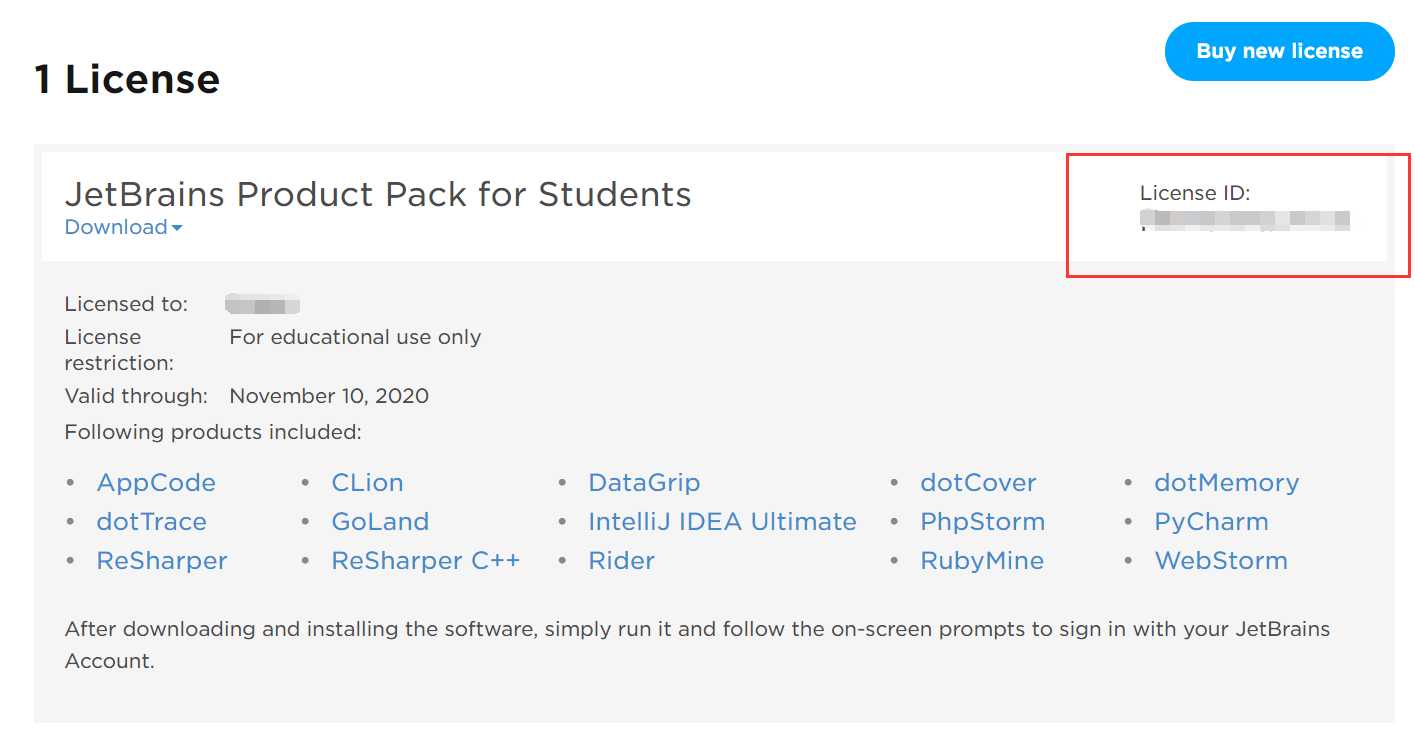The width and height of the screenshot is (1415, 735).
Task: Open the PhpStorm product link
Action: click(982, 521)
